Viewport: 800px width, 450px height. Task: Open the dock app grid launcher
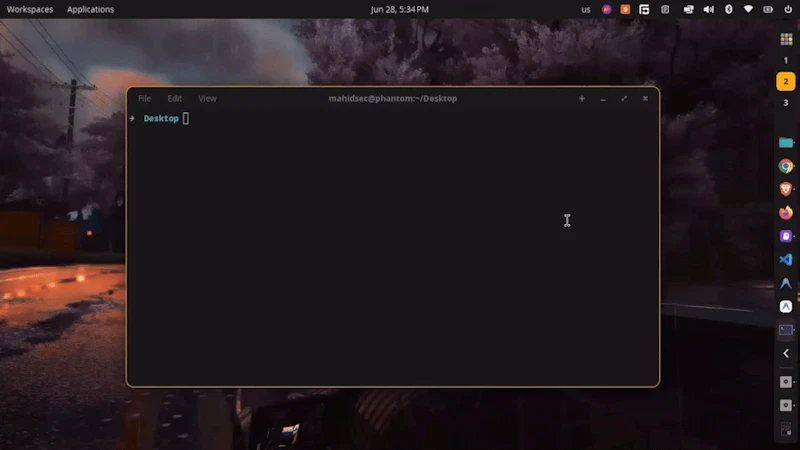pyautogui.click(x=786, y=39)
